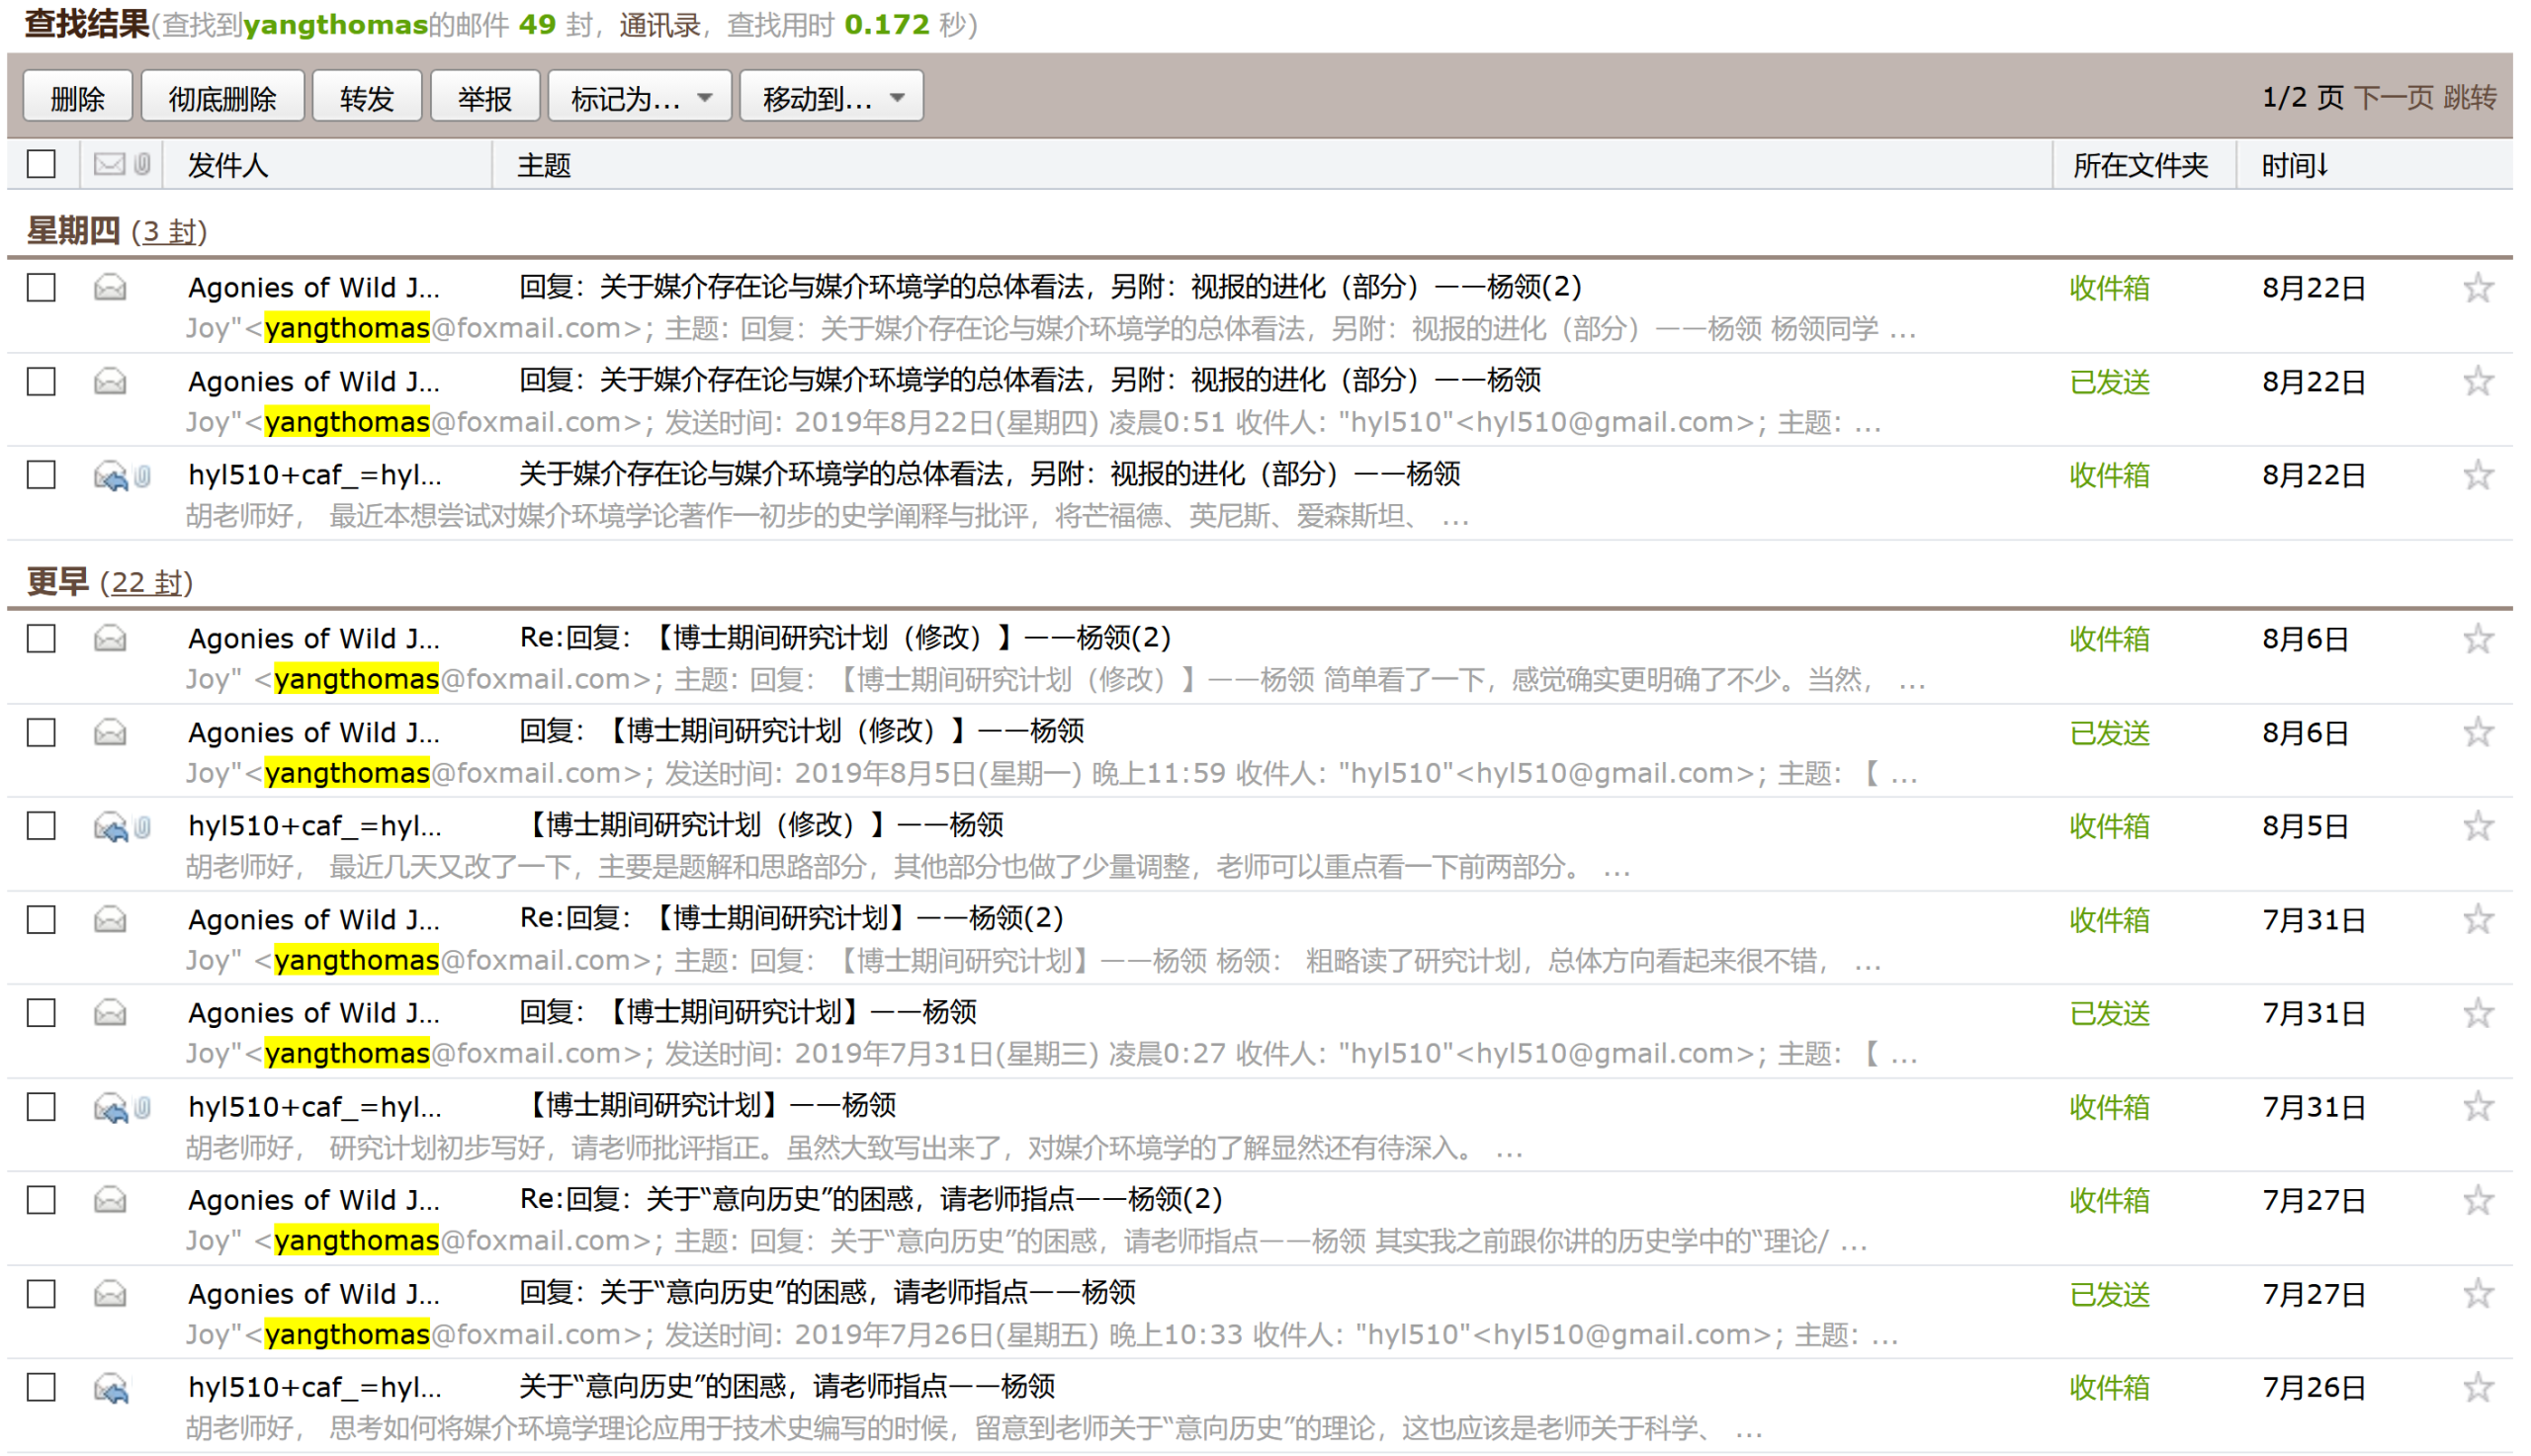2531x1456 pixels.
Task: Check the 8月22日 已发送 email checkbox
Action: [41, 381]
